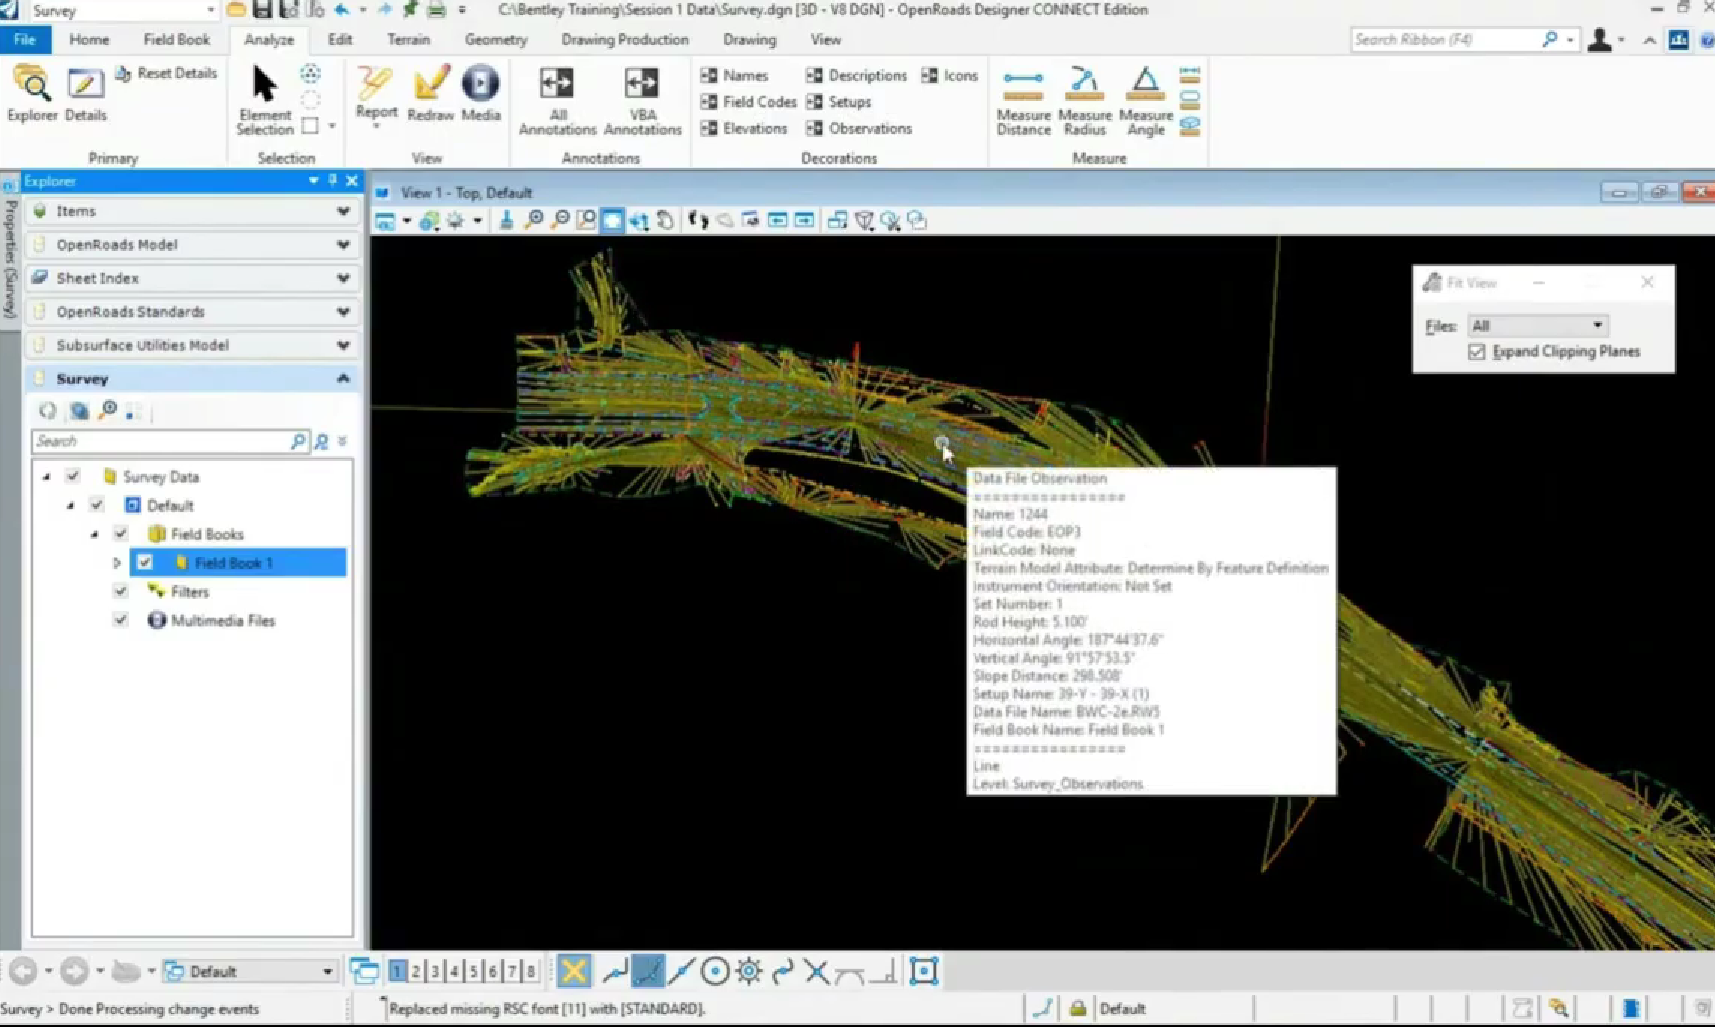Switch to the Drawing Production tab
This screenshot has height=1027, width=1715.
point(625,40)
